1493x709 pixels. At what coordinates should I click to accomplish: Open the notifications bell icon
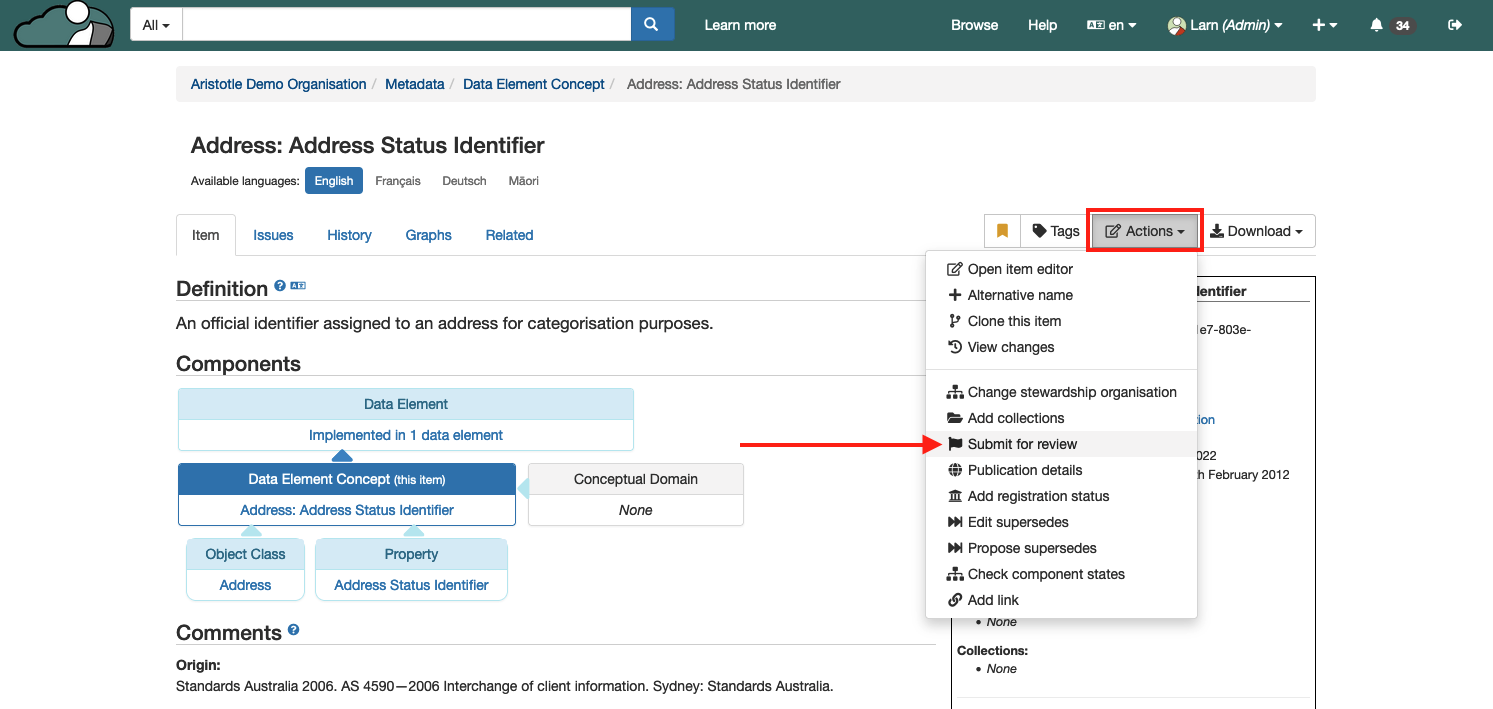[1377, 25]
